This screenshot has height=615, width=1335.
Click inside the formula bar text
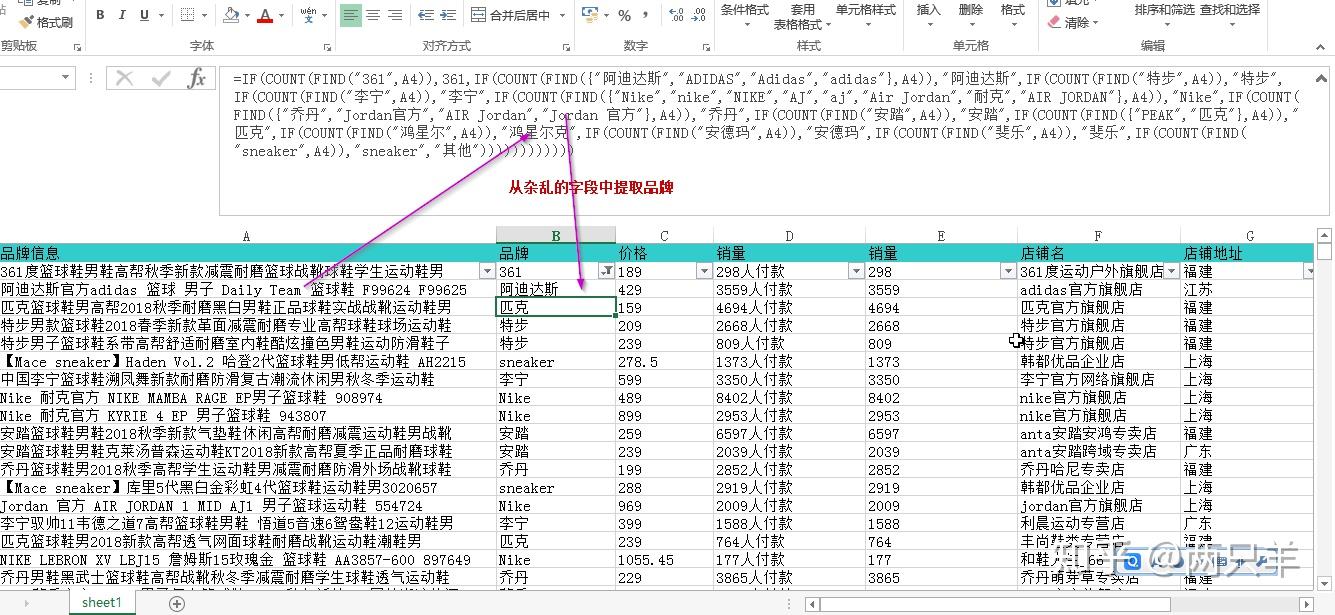coord(765,114)
